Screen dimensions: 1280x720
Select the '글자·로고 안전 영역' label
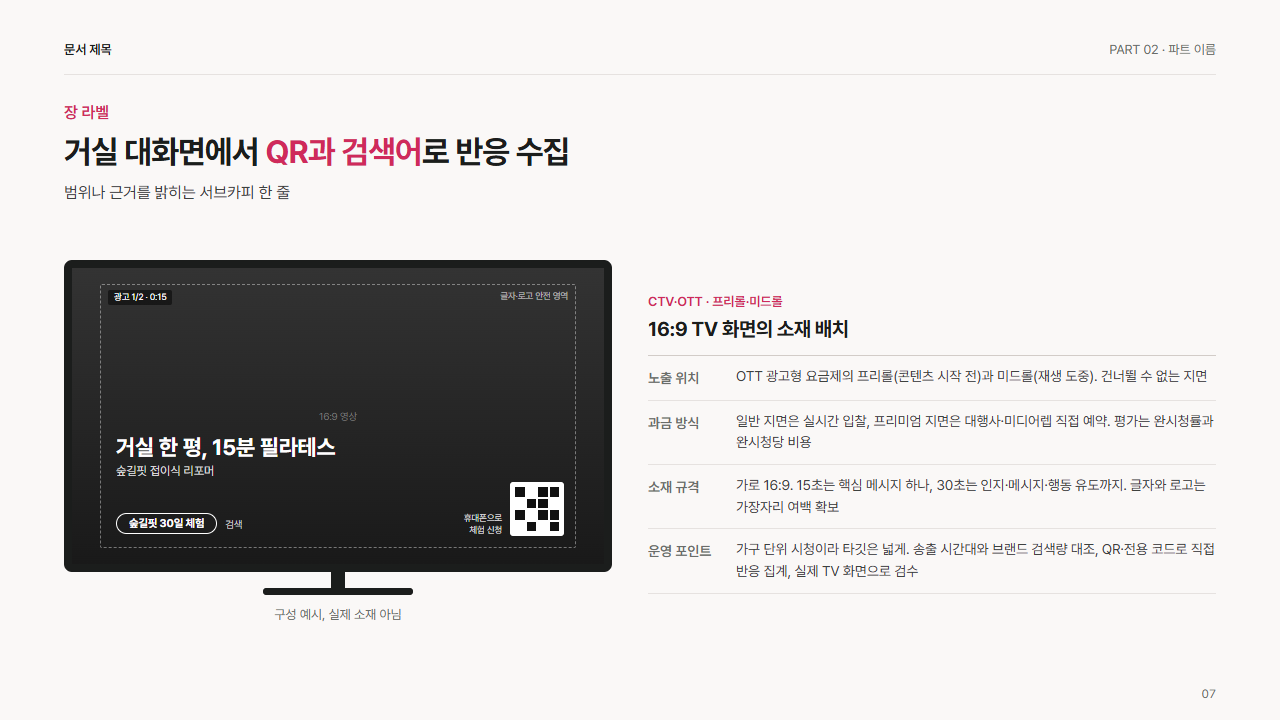click(534, 296)
